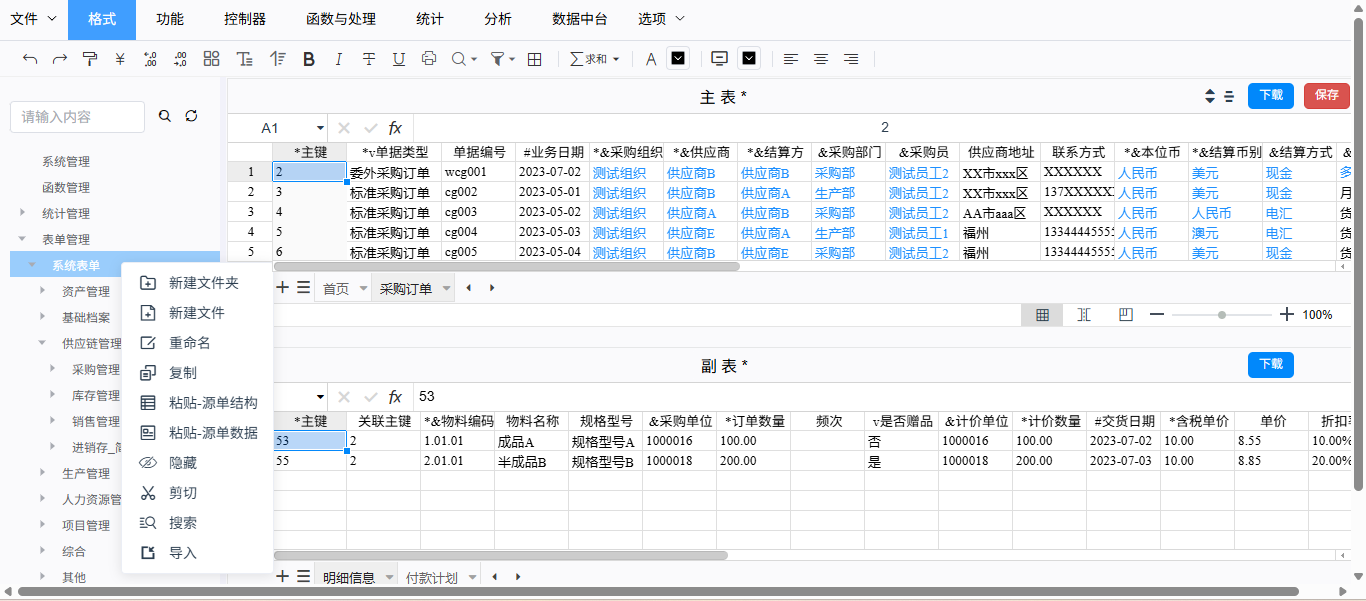Click the 请输入内容 search field
This screenshot has width=1366, height=601.
pyautogui.click(x=78, y=117)
